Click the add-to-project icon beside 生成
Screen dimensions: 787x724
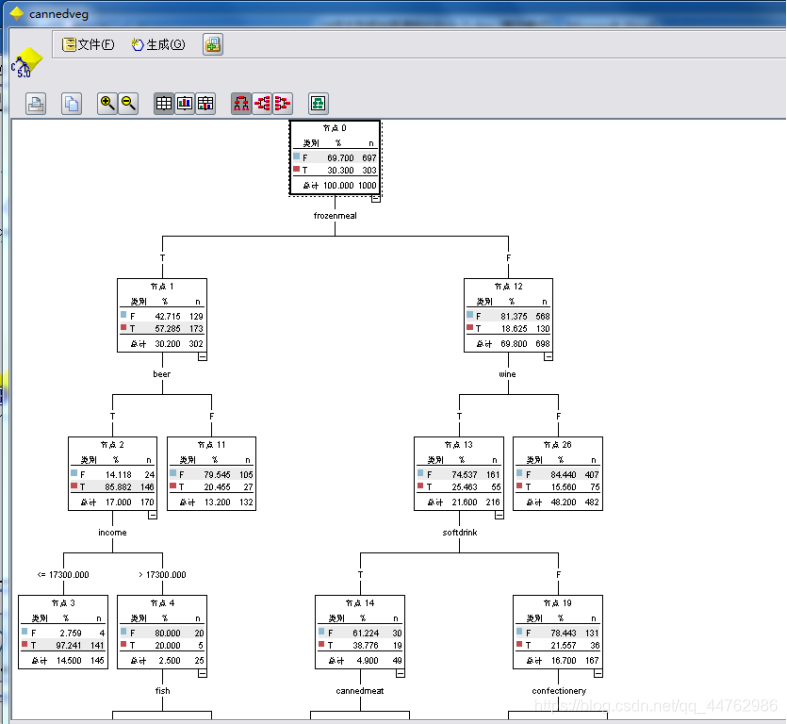[x=213, y=45]
